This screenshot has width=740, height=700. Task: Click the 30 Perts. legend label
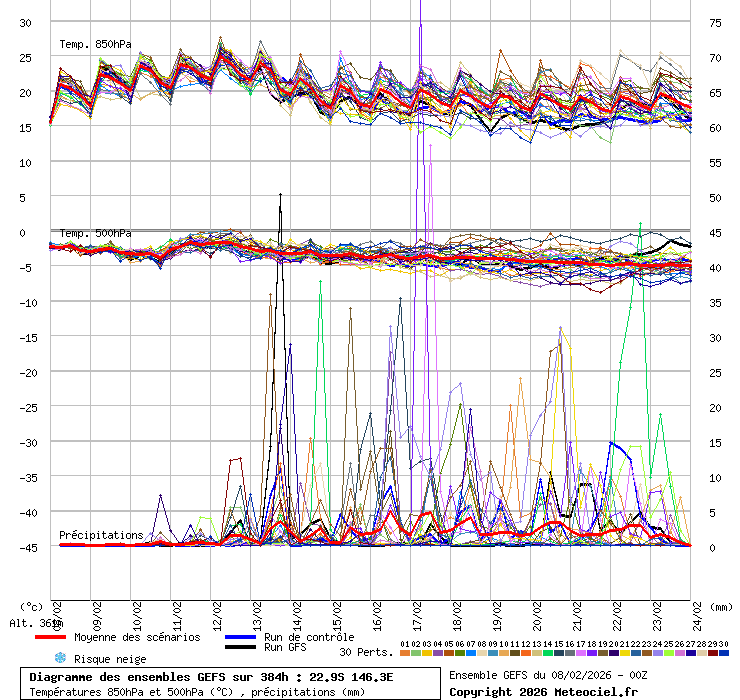(366, 652)
